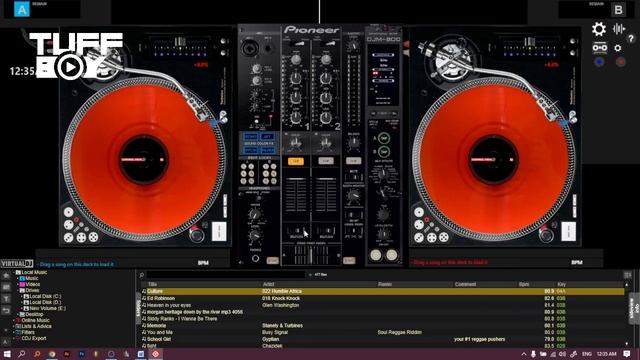
Task: Click the browser layout options icon above the scrollbar
Action: [628, 275]
